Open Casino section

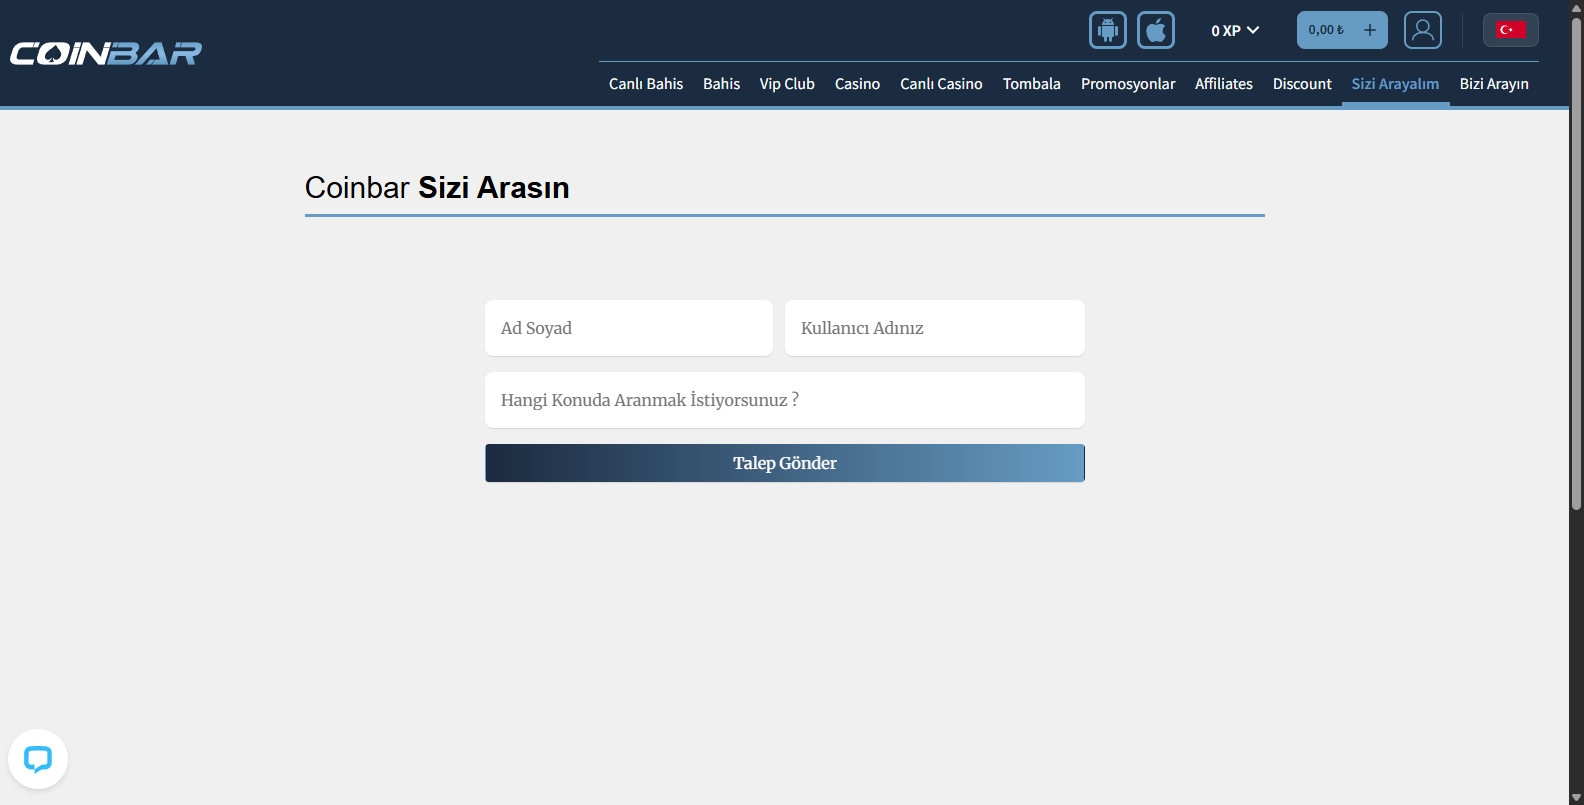(x=857, y=84)
